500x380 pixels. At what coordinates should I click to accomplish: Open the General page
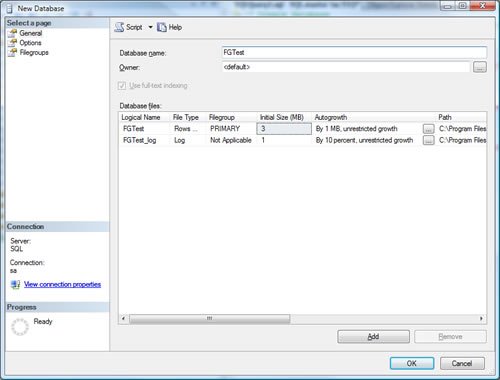[31, 33]
